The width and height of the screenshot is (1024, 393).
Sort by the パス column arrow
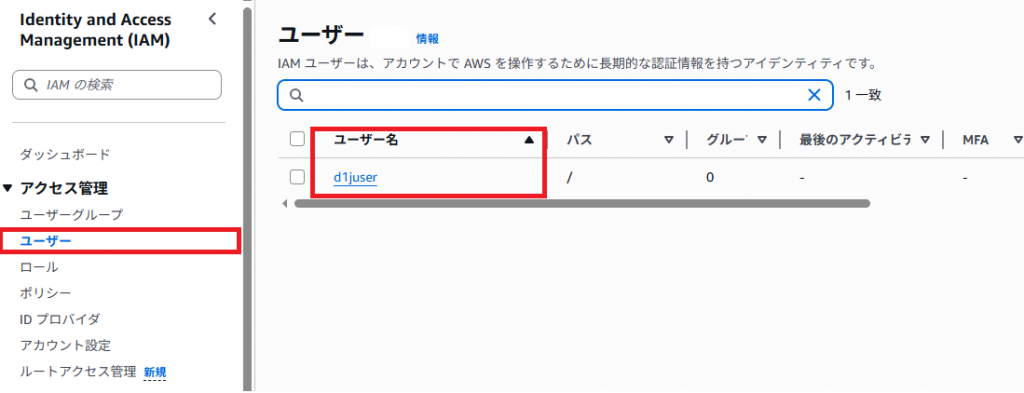pos(669,140)
